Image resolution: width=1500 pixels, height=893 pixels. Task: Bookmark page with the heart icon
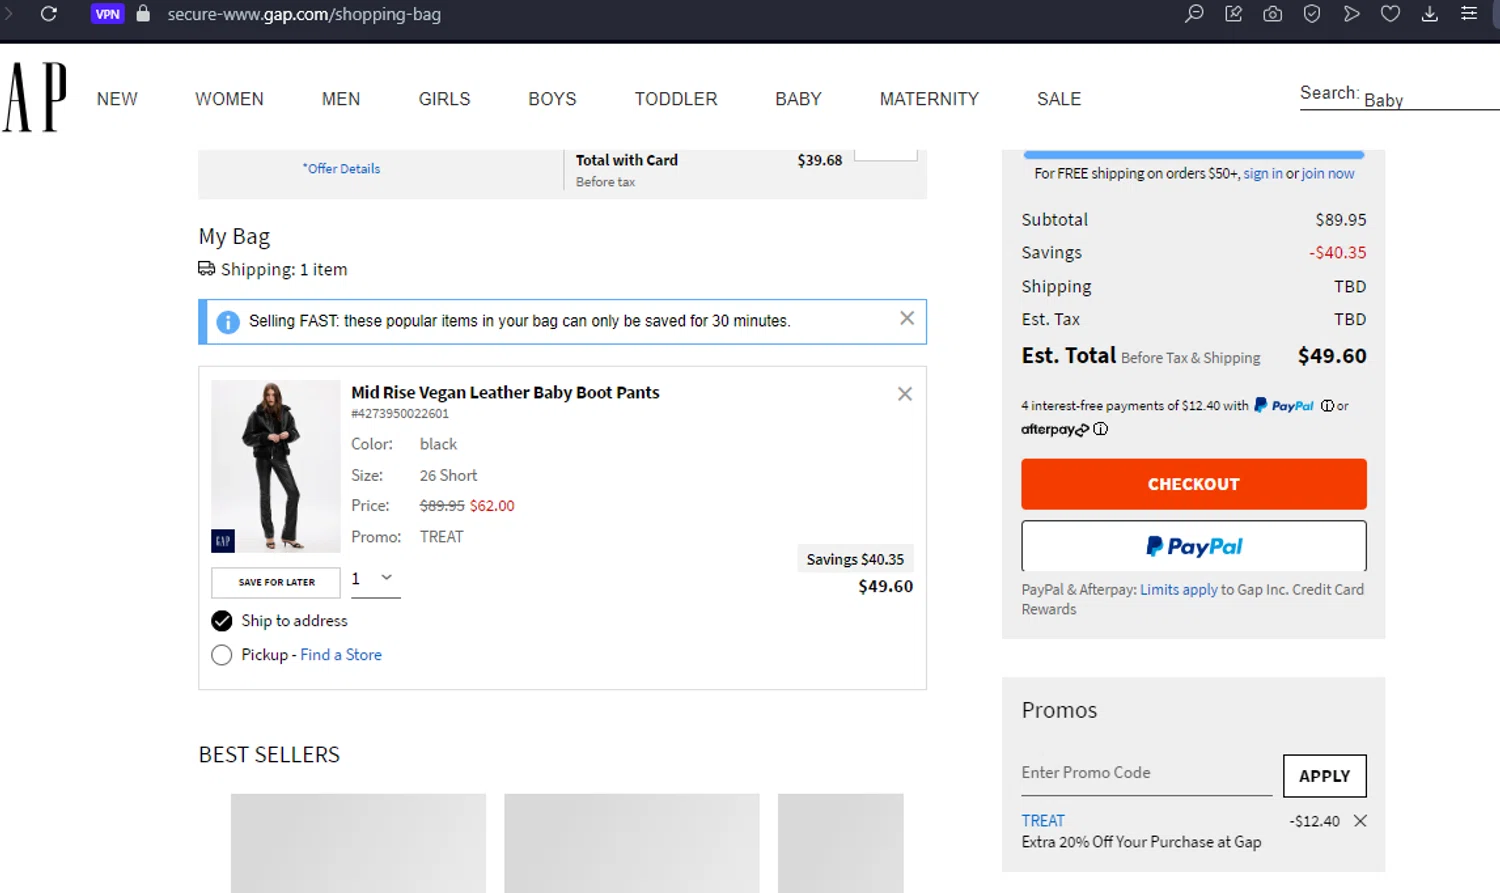point(1390,14)
